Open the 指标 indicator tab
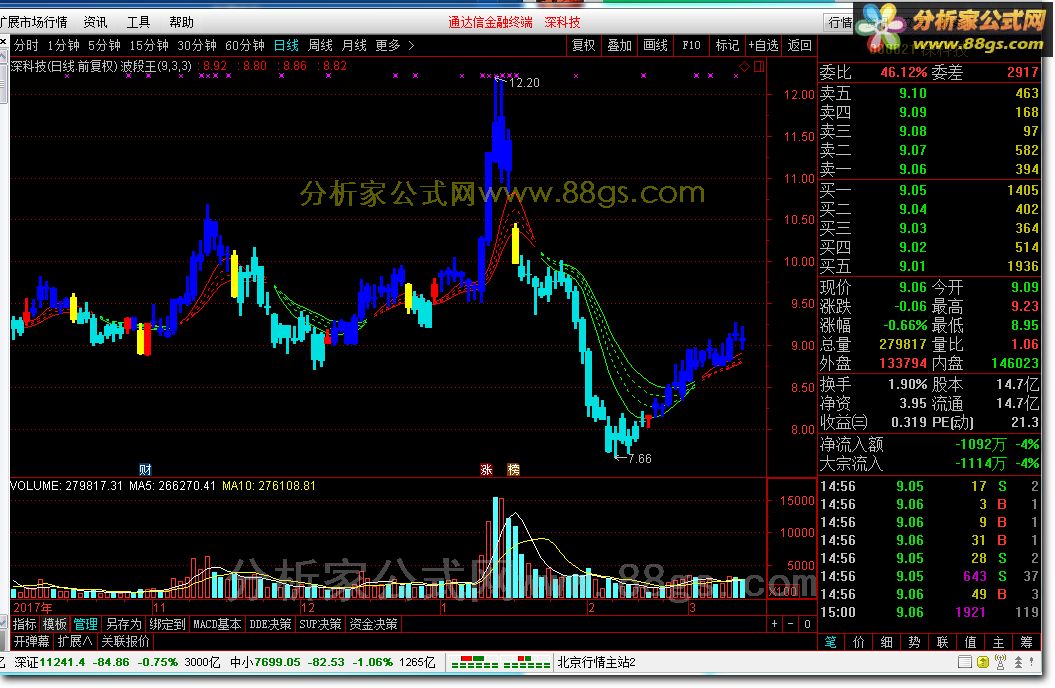The image size is (1055, 688). click(x=24, y=624)
